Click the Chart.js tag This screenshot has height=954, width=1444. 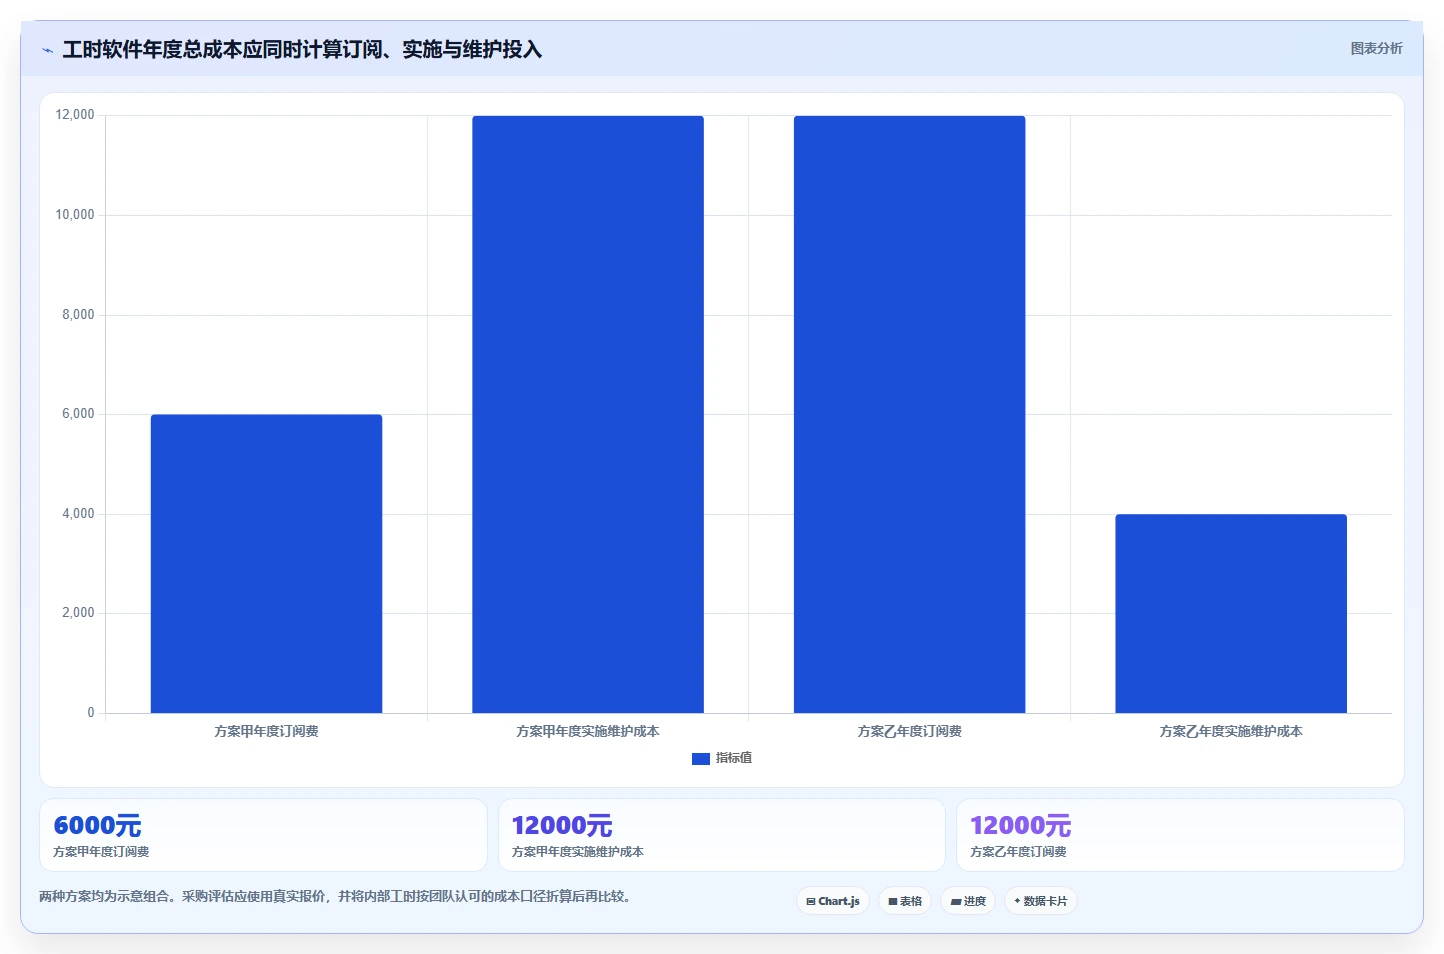[833, 901]
